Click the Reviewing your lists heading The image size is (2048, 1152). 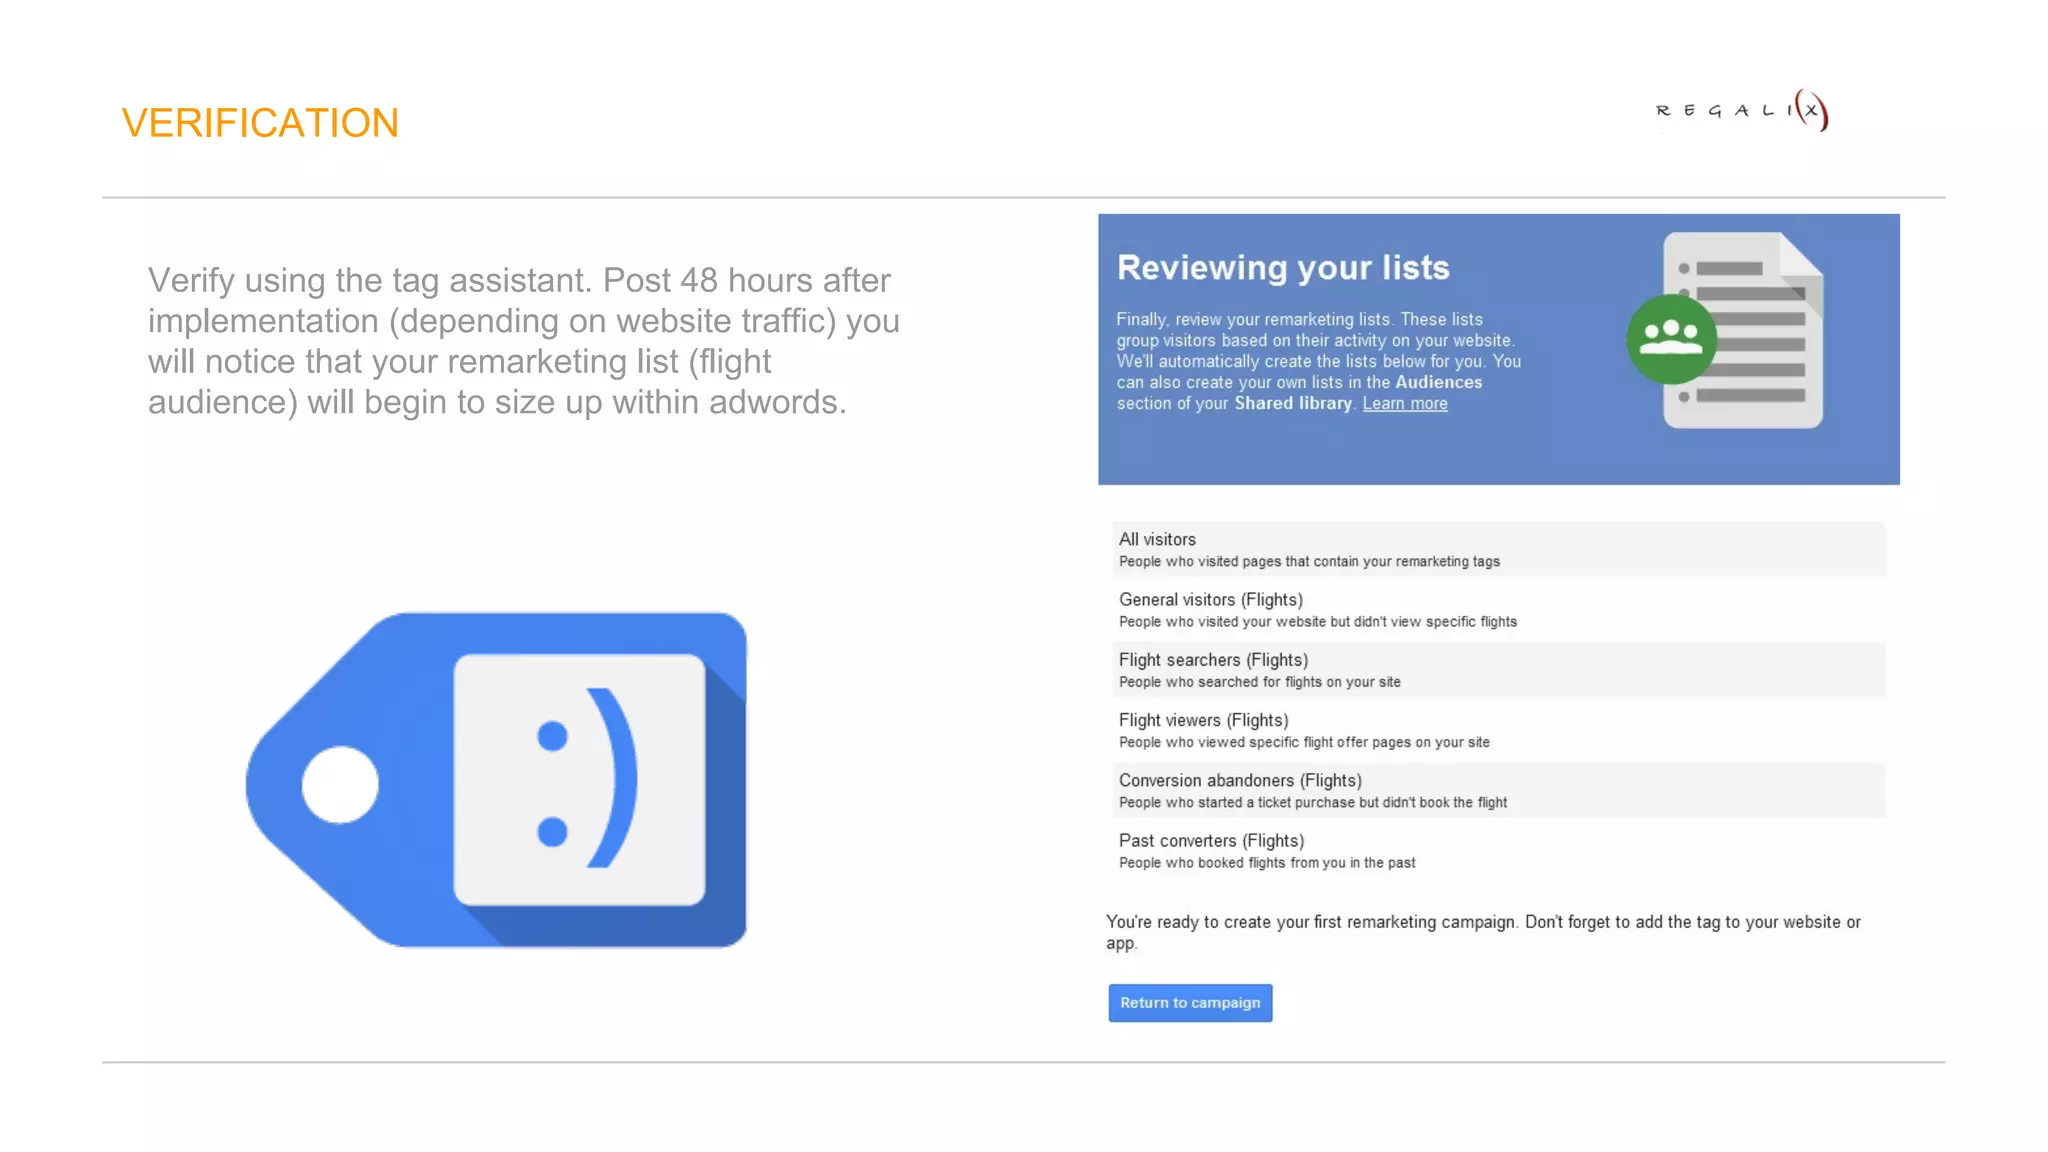[1283, 267]
